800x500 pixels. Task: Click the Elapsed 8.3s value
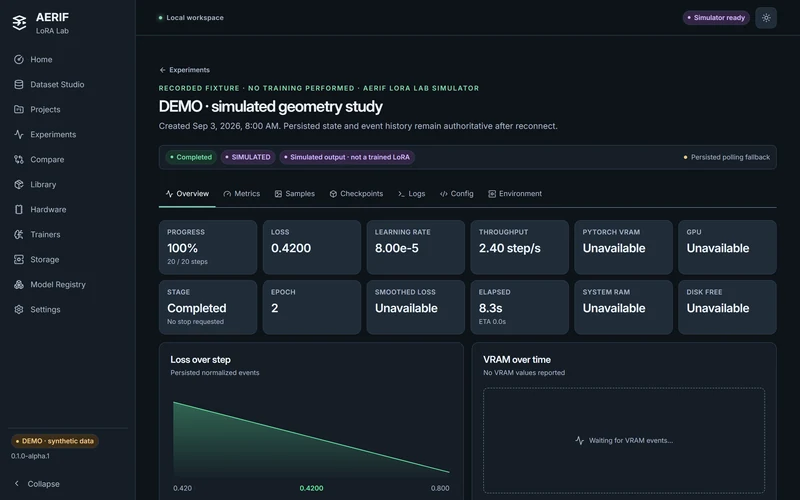coord(490,308)
